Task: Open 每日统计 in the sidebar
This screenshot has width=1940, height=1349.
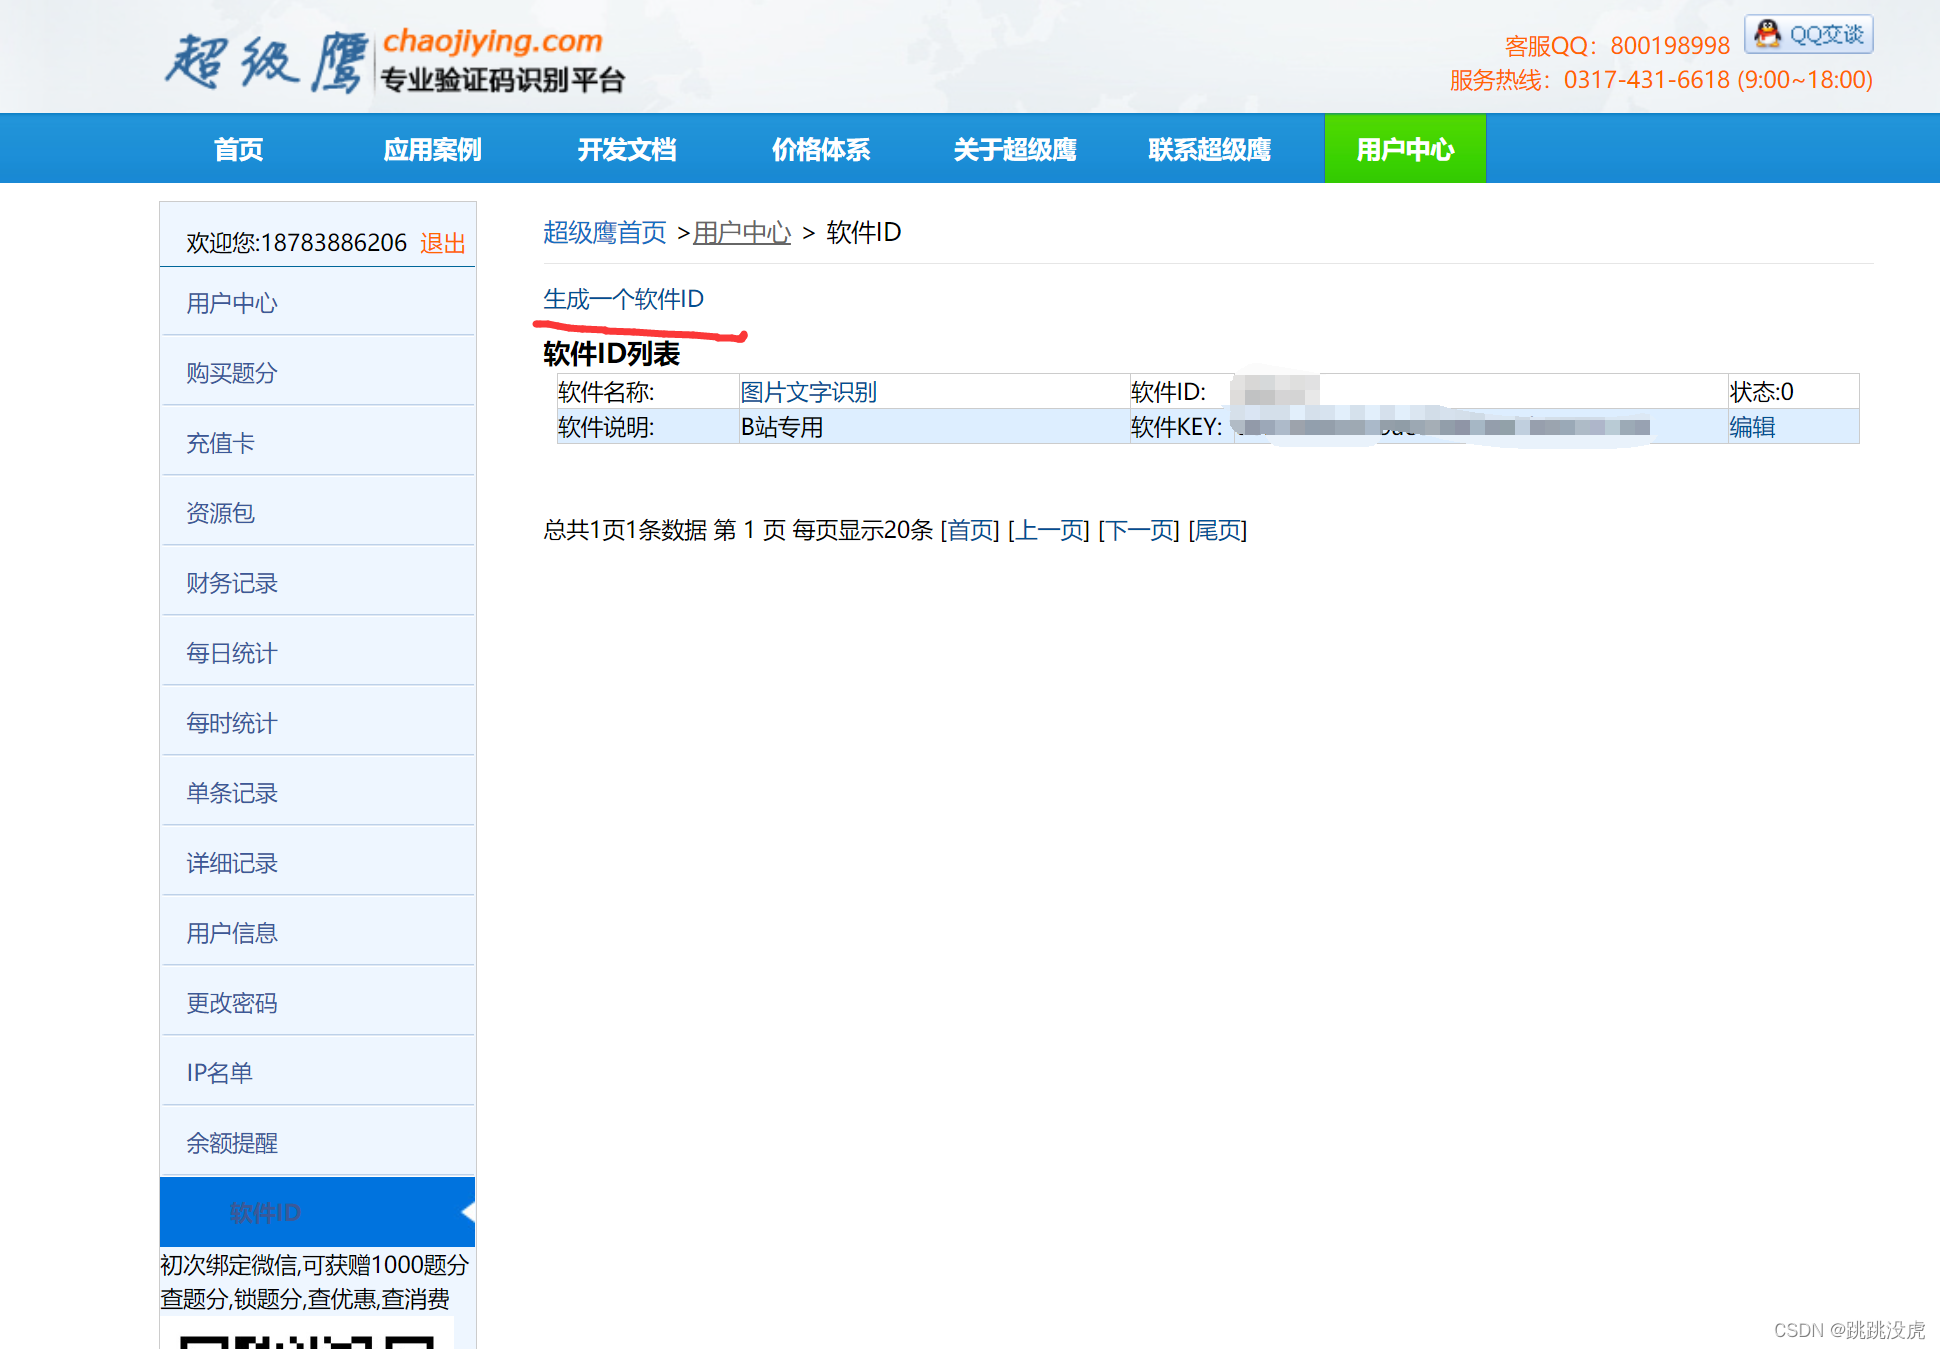Action: [x=232, y=653]
